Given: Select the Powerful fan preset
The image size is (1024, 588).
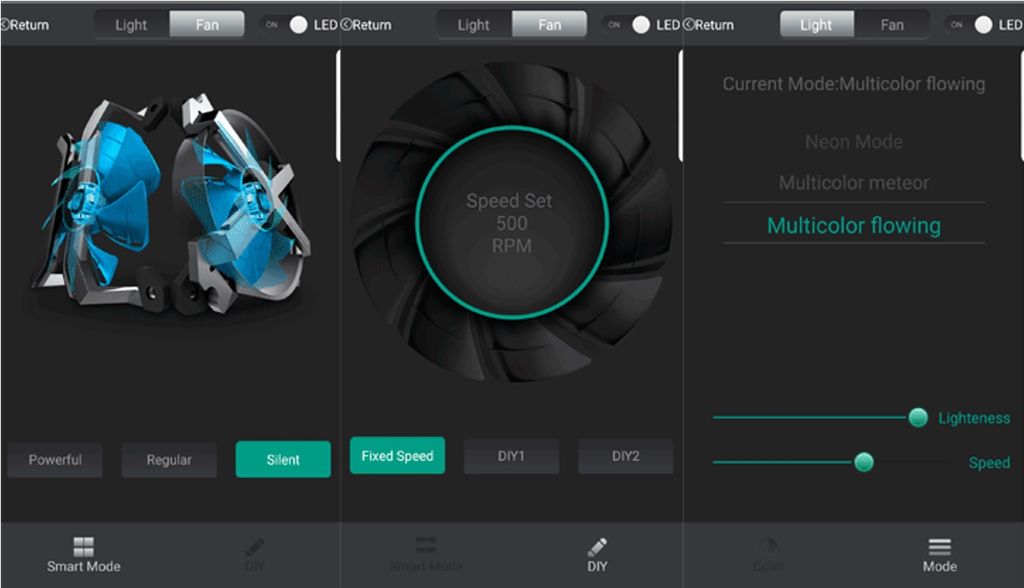Looking at the screenshot, I should 55,459.
